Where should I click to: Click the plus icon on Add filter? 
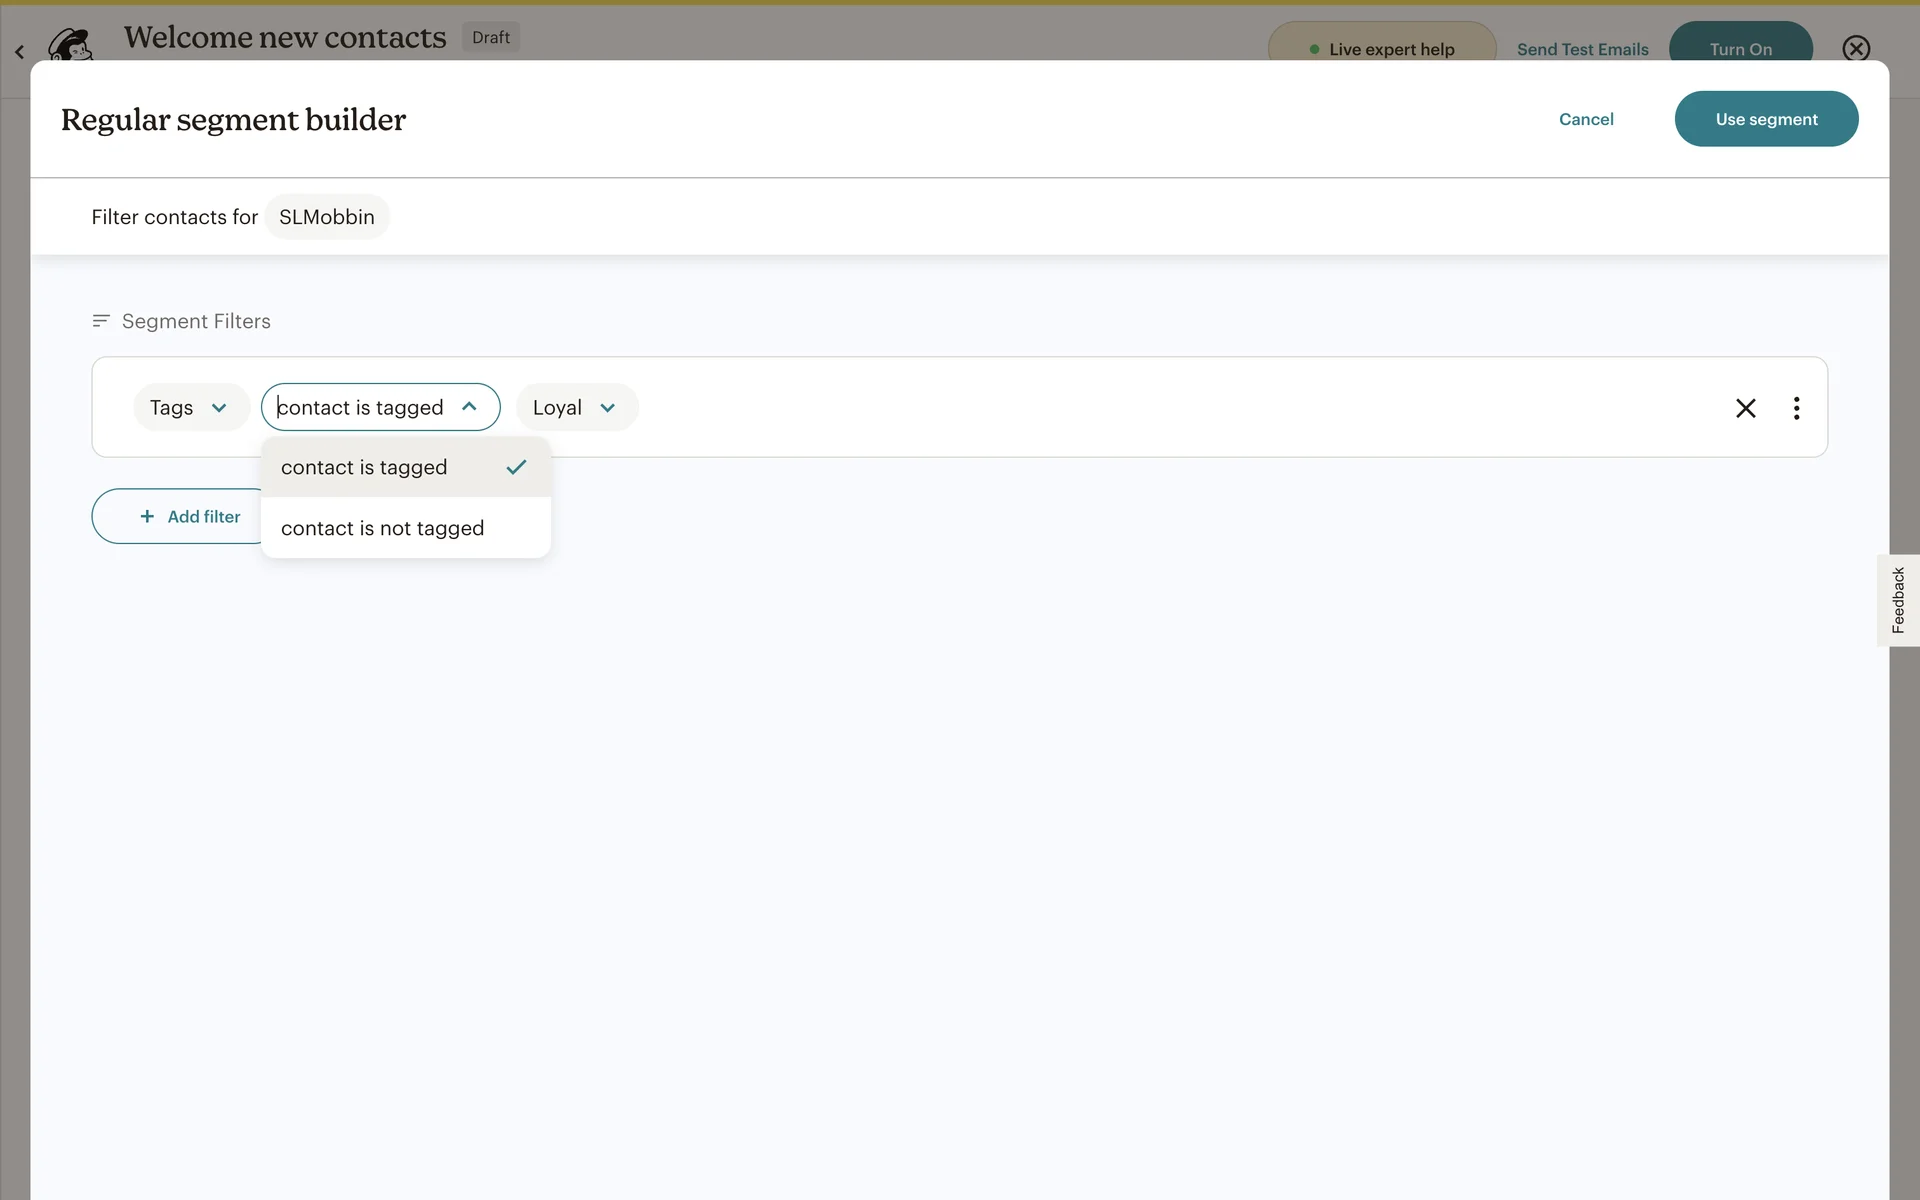click(147, 516)
